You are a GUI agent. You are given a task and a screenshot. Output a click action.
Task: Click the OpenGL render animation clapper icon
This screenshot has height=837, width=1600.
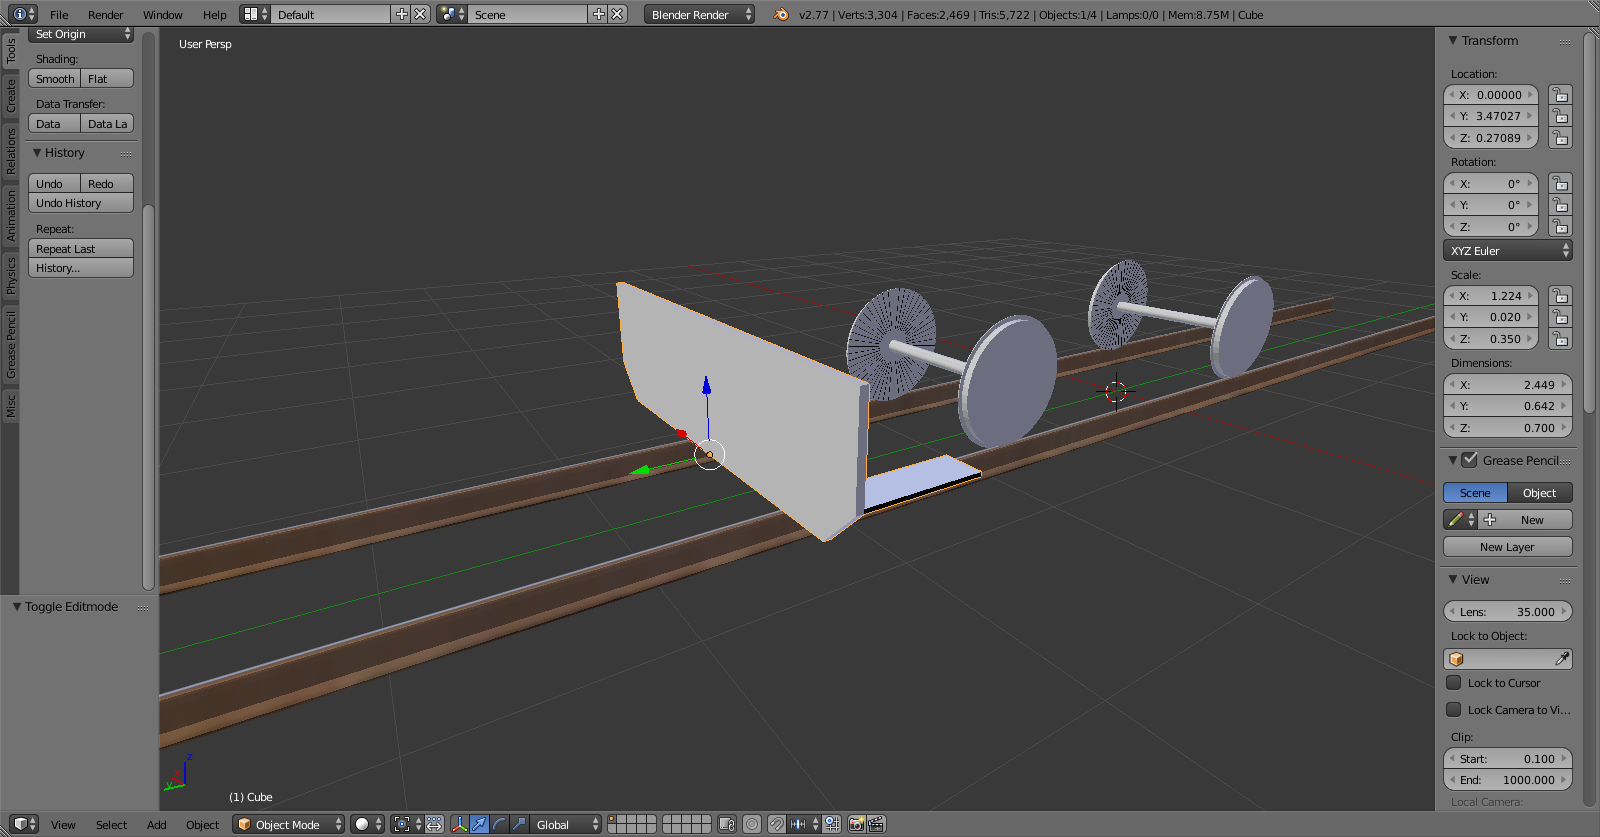pos(876,824)
